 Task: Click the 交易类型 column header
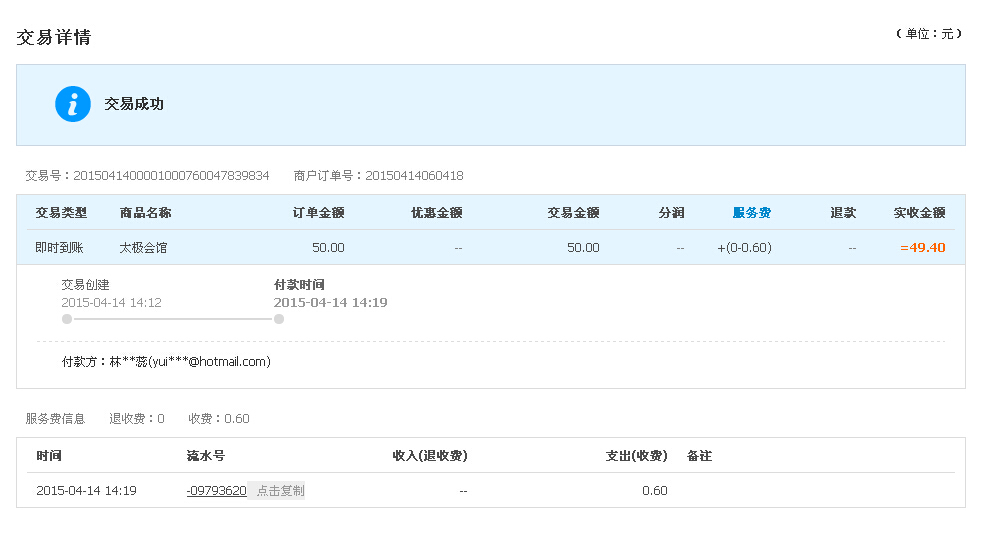(x=61, y=213)
